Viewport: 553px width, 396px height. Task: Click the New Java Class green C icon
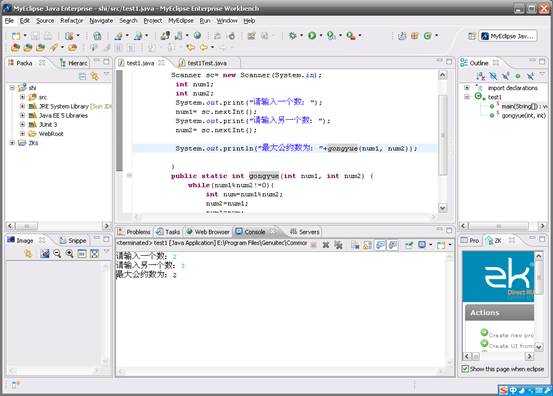[427, 36]
